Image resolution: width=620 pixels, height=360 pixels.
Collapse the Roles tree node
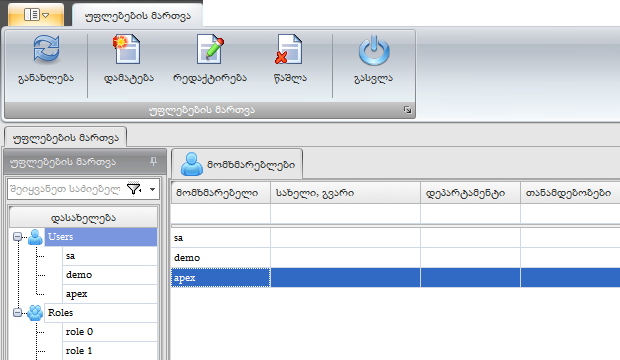[17, 313]
